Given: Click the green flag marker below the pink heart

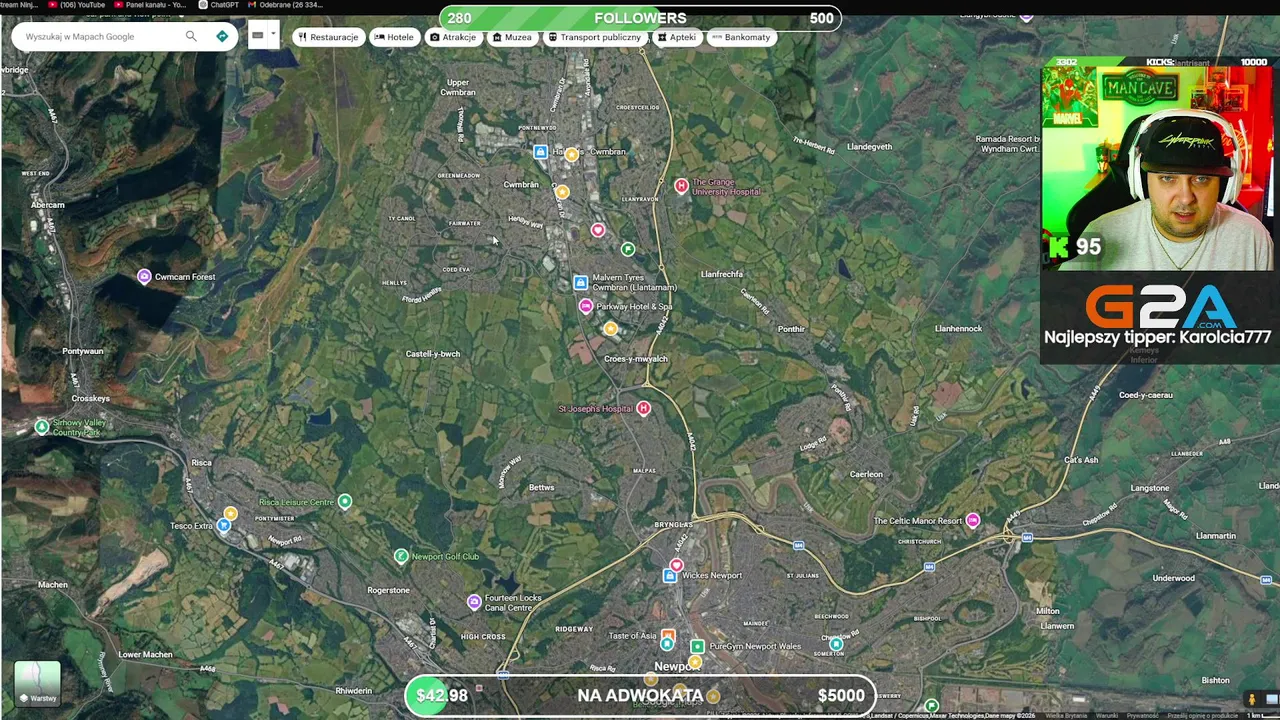Looking at the screenshot, I should pos(628,249).
